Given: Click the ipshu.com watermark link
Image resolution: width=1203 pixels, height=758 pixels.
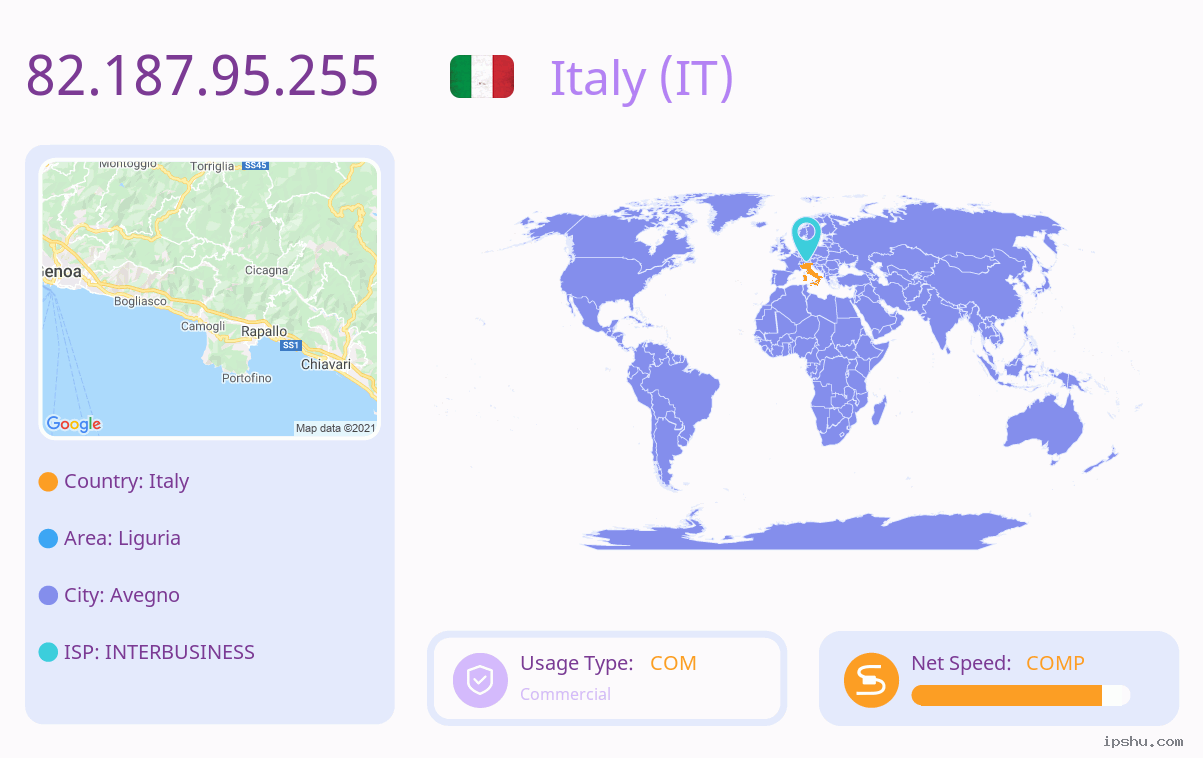Looking at the screenshot, I should [1143, 741].
